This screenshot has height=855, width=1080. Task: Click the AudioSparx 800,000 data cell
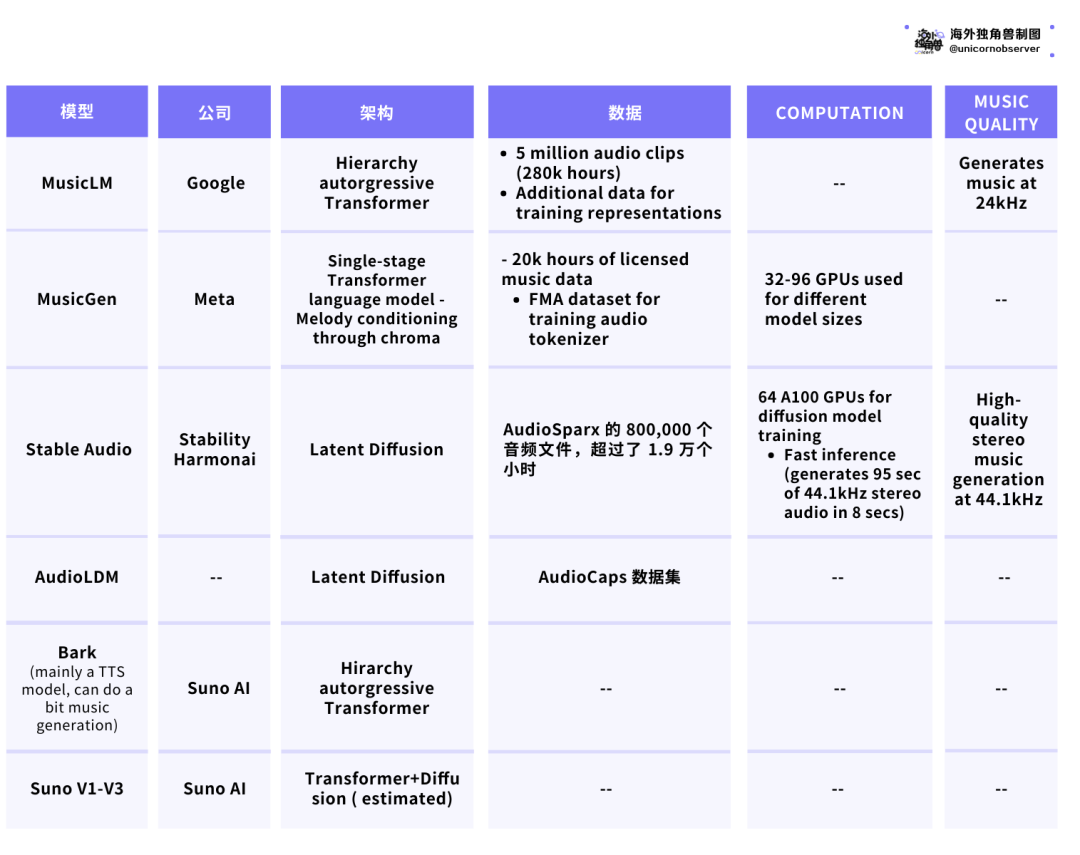point(610,450)
